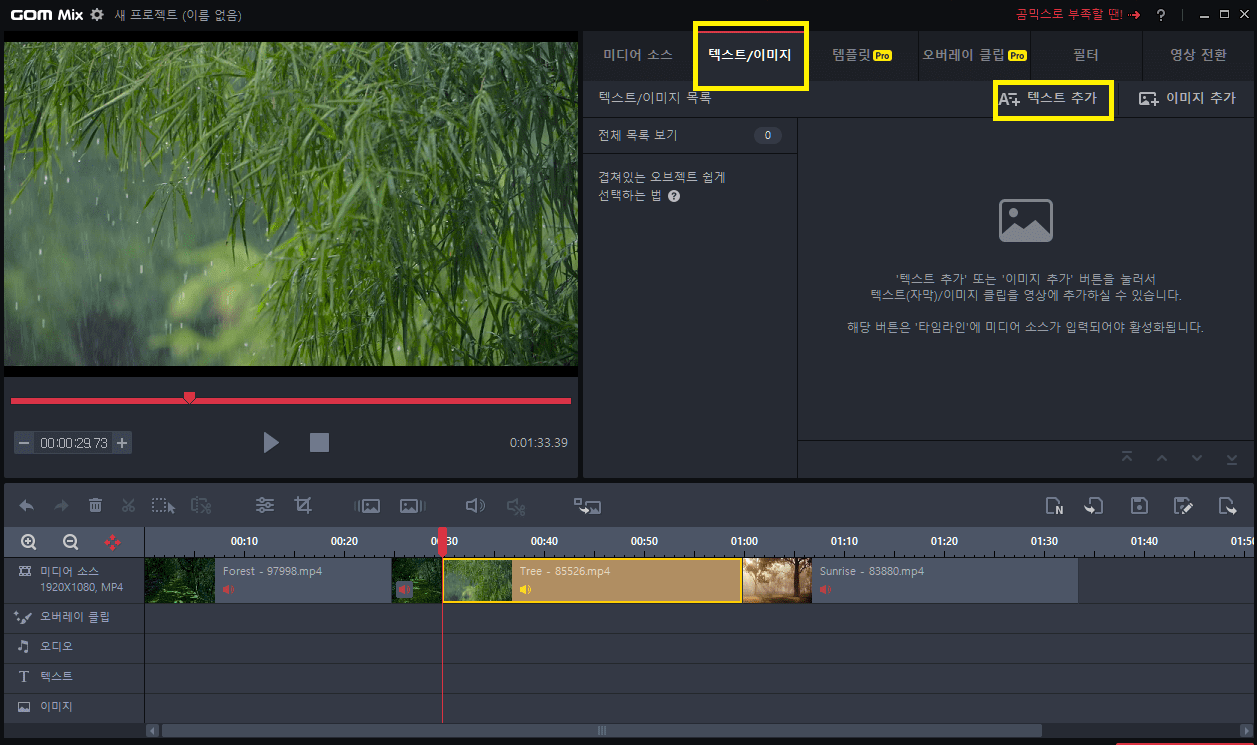The width and height of the screenshot is (1257, 745).
Task: Collapse panel using downward chevron
Action: coord(1196,457)
